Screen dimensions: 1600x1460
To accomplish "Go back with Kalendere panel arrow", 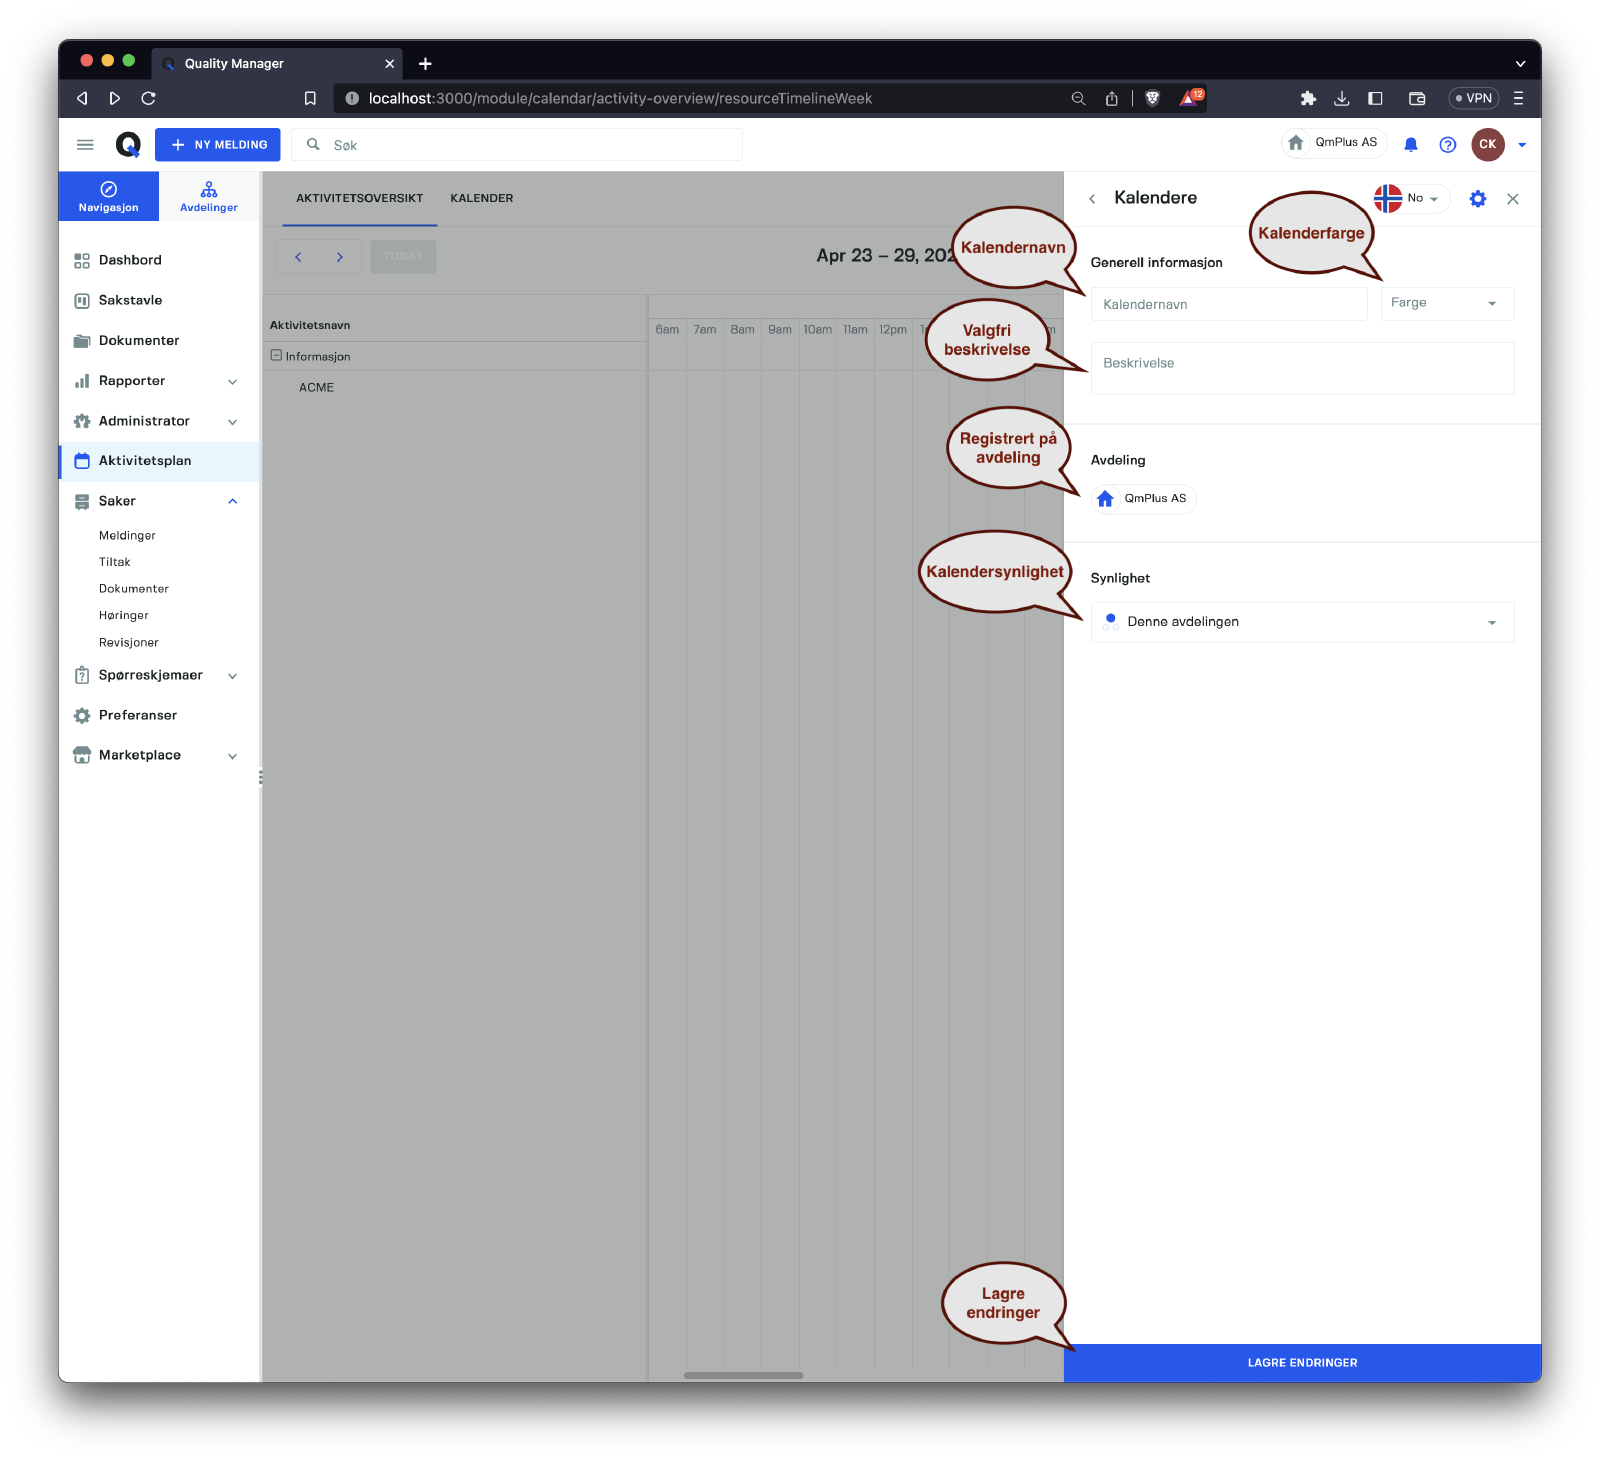I will tap(1092, 199).
